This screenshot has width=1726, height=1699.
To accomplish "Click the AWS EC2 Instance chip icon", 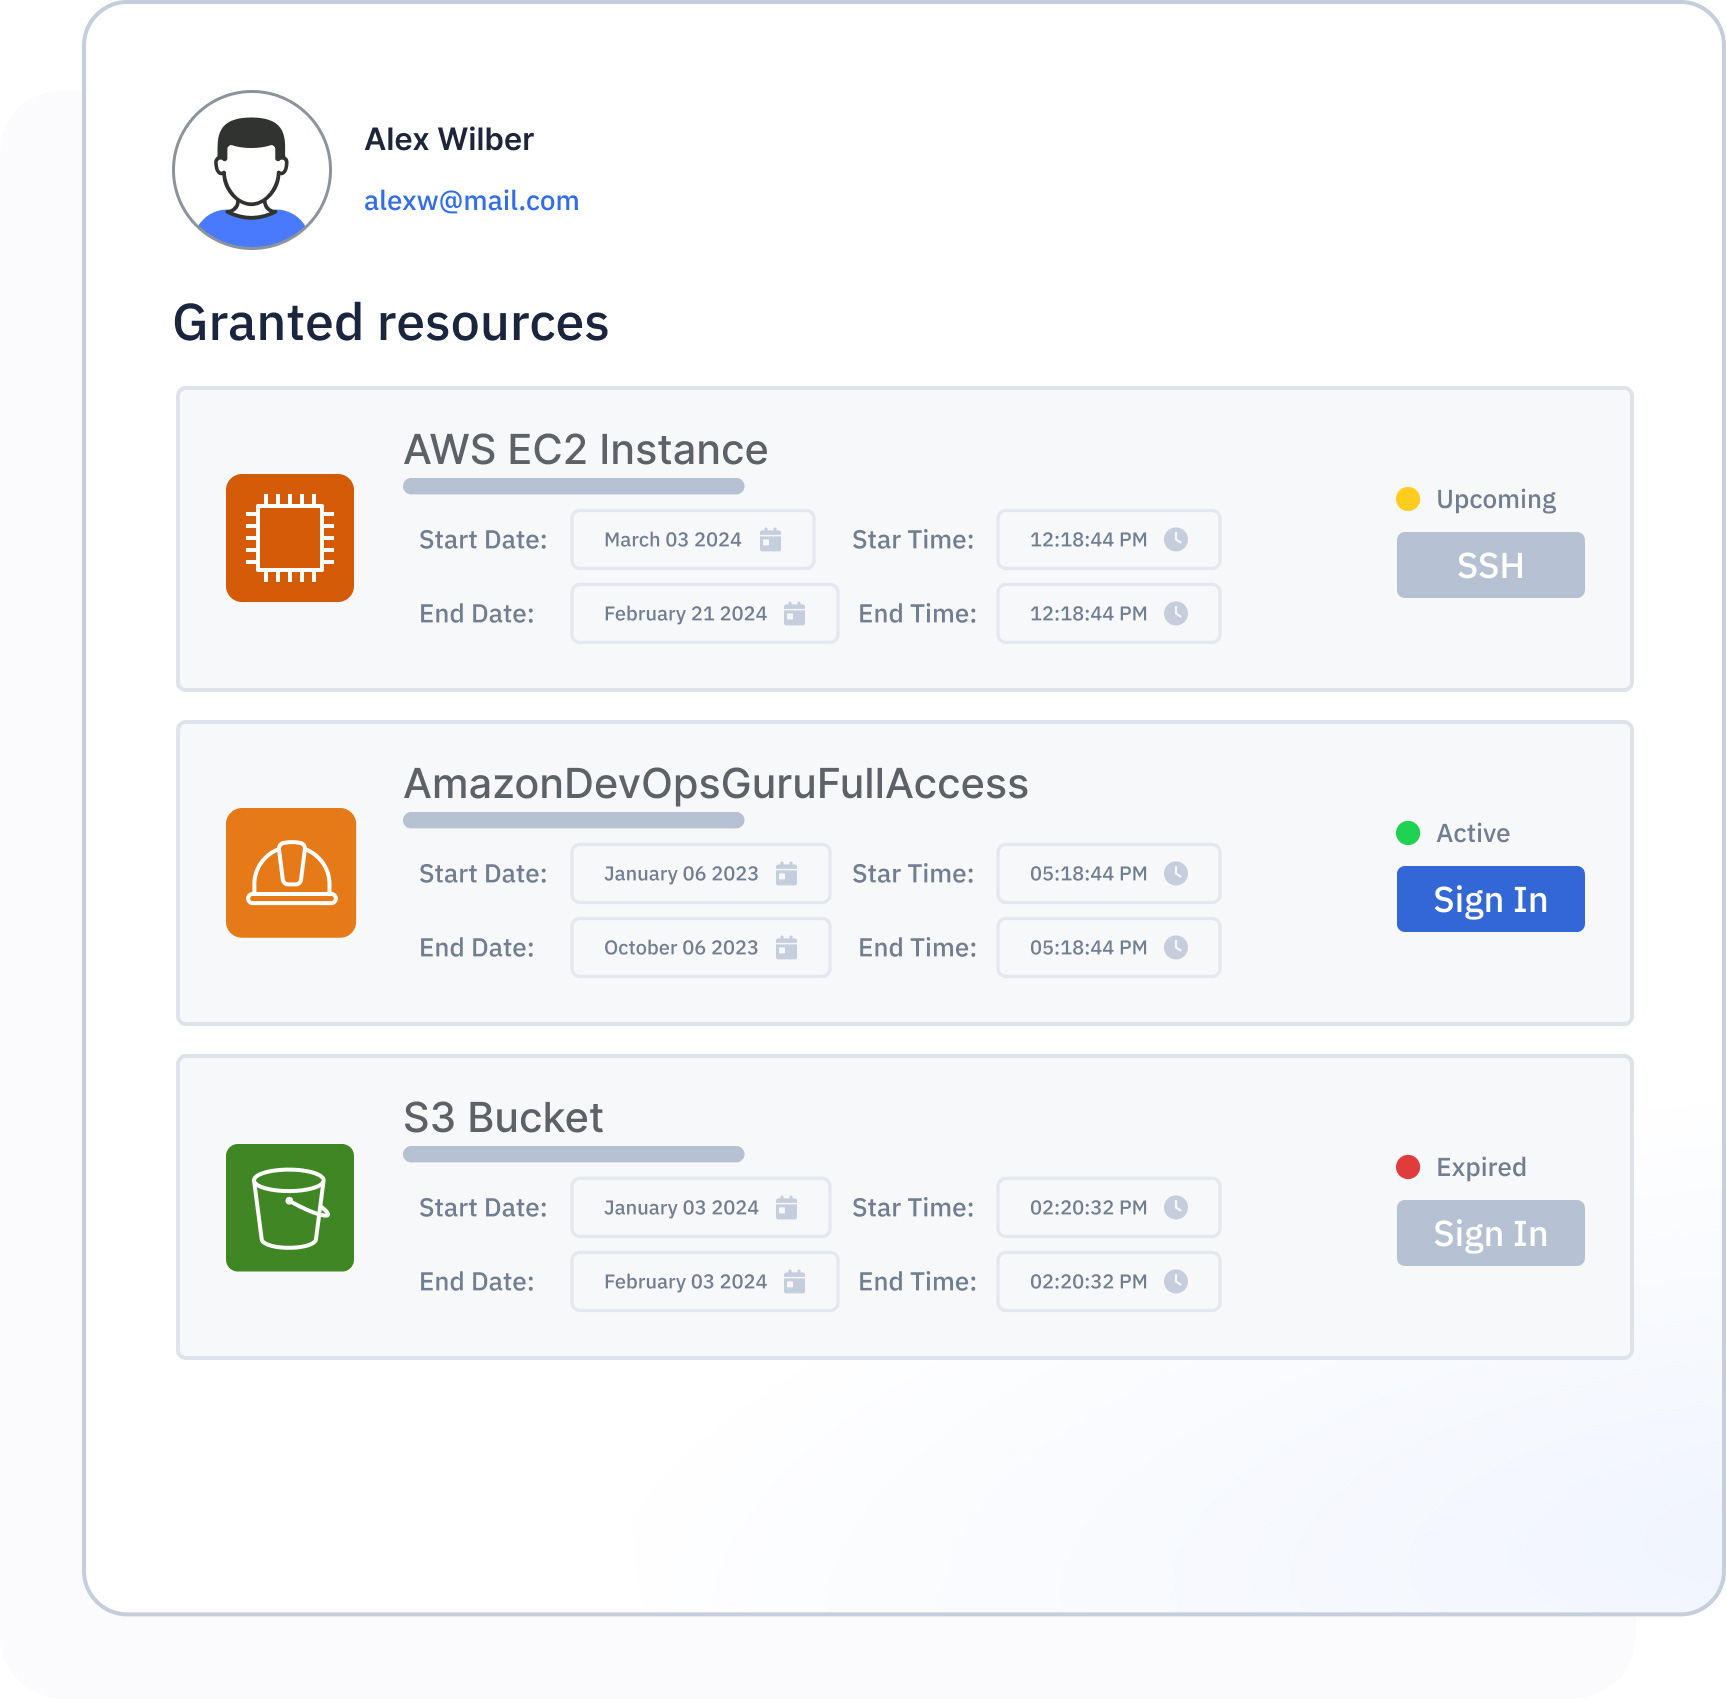I will click(x=290, y=538).
